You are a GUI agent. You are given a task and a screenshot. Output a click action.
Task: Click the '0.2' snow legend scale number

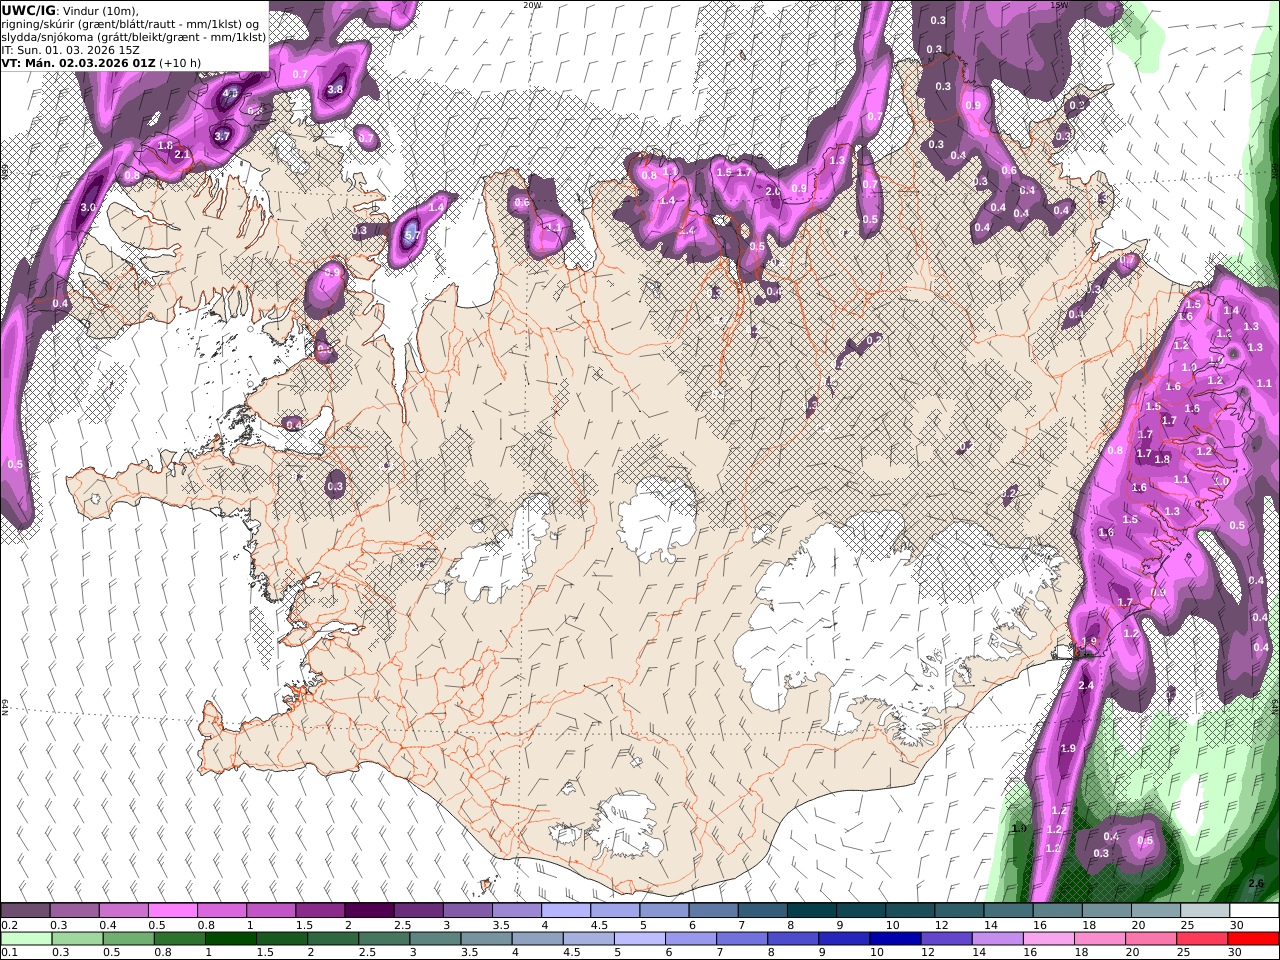(8, 925)
